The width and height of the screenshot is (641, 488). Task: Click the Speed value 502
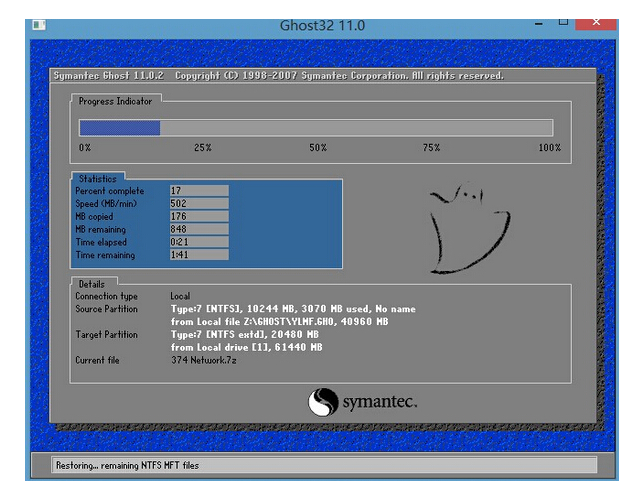pos(199,204)
